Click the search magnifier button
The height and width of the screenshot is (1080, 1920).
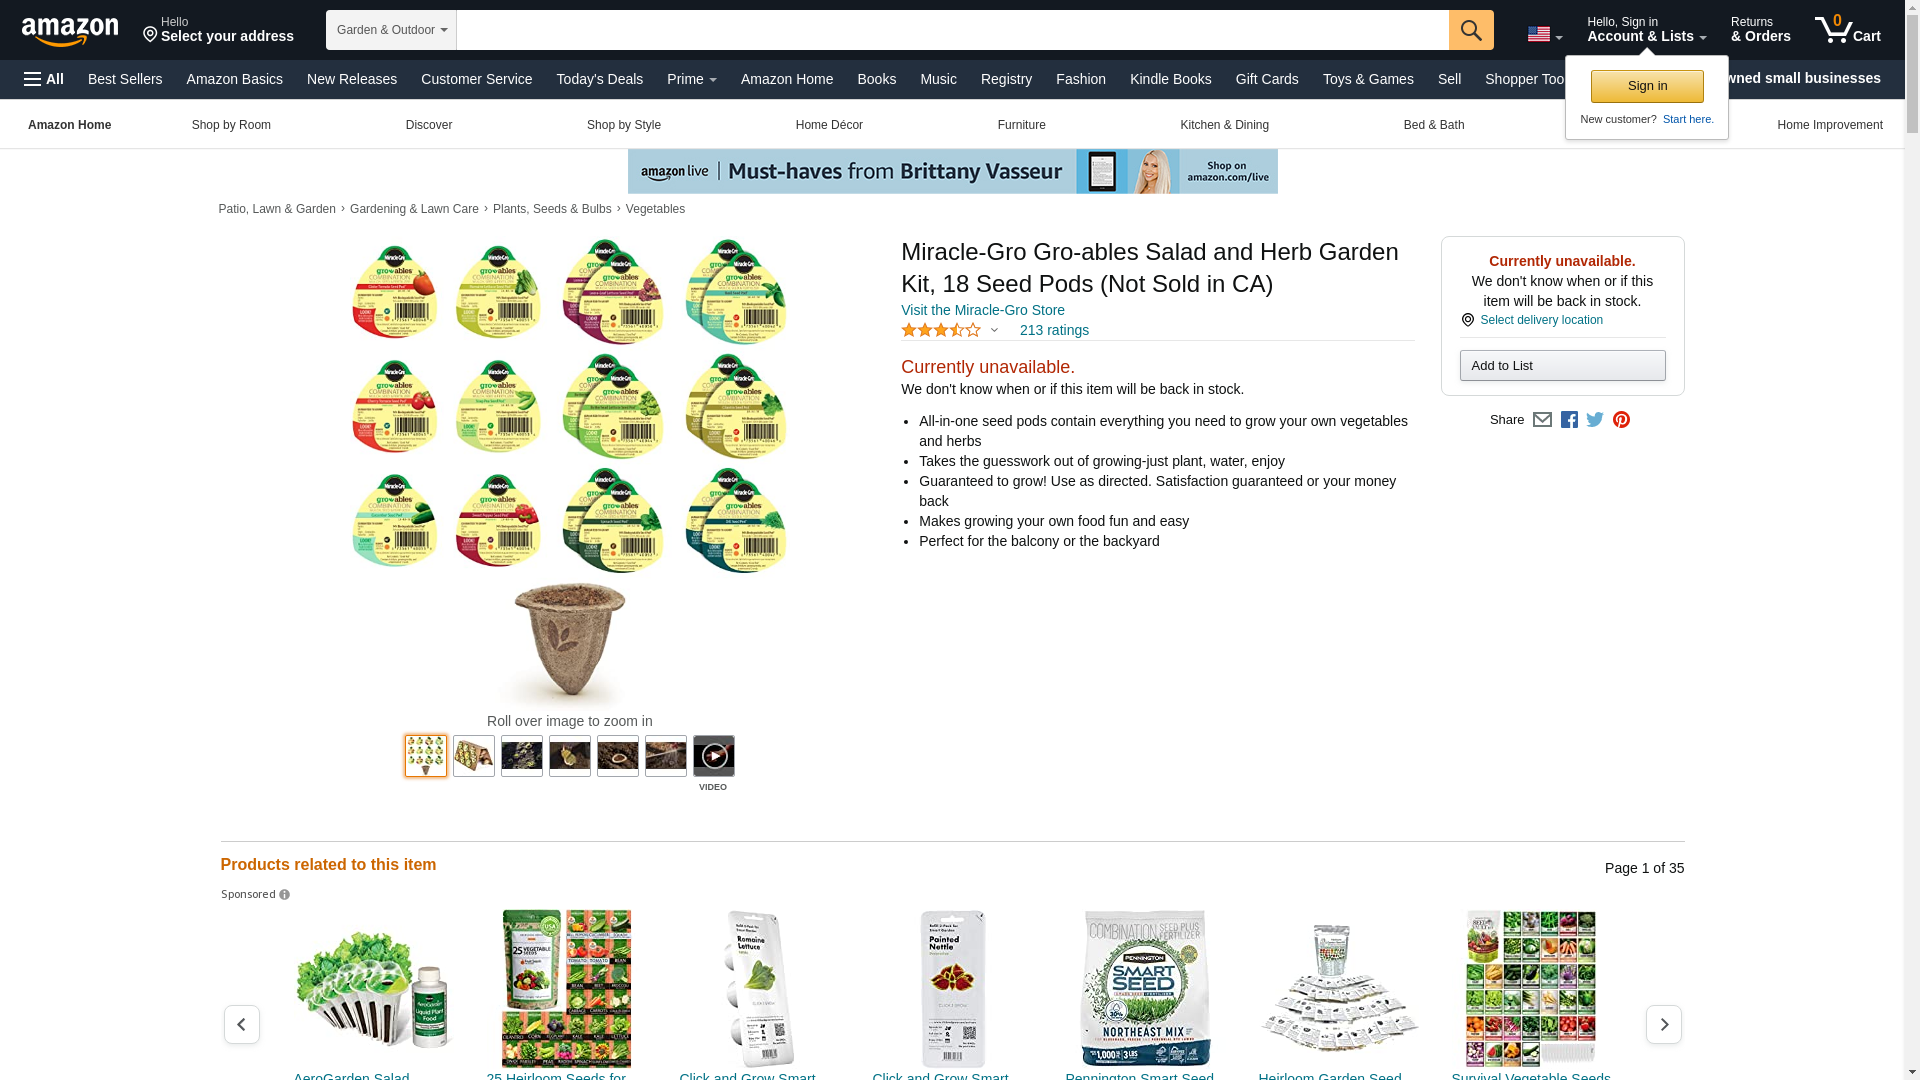coord(1471,30)
